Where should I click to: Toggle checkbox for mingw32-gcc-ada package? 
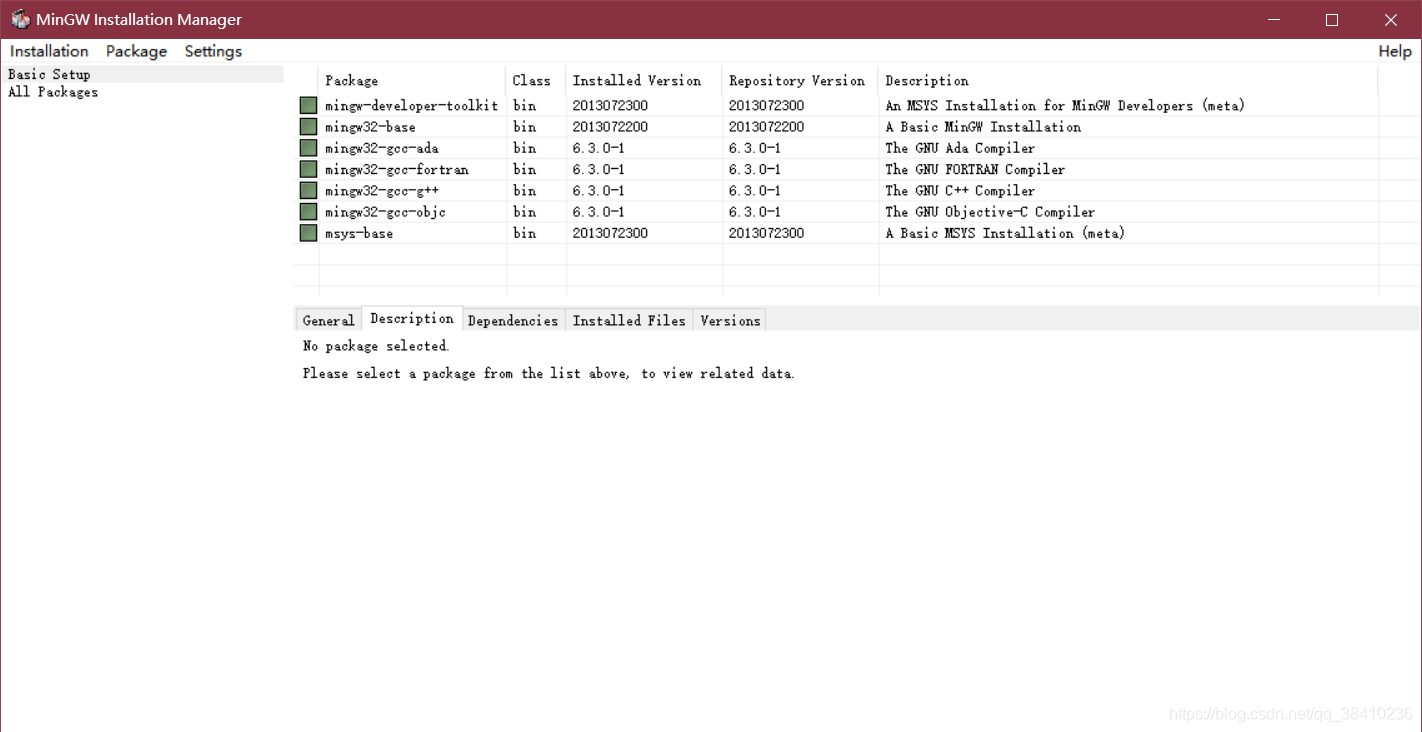(x=308, y=148)
